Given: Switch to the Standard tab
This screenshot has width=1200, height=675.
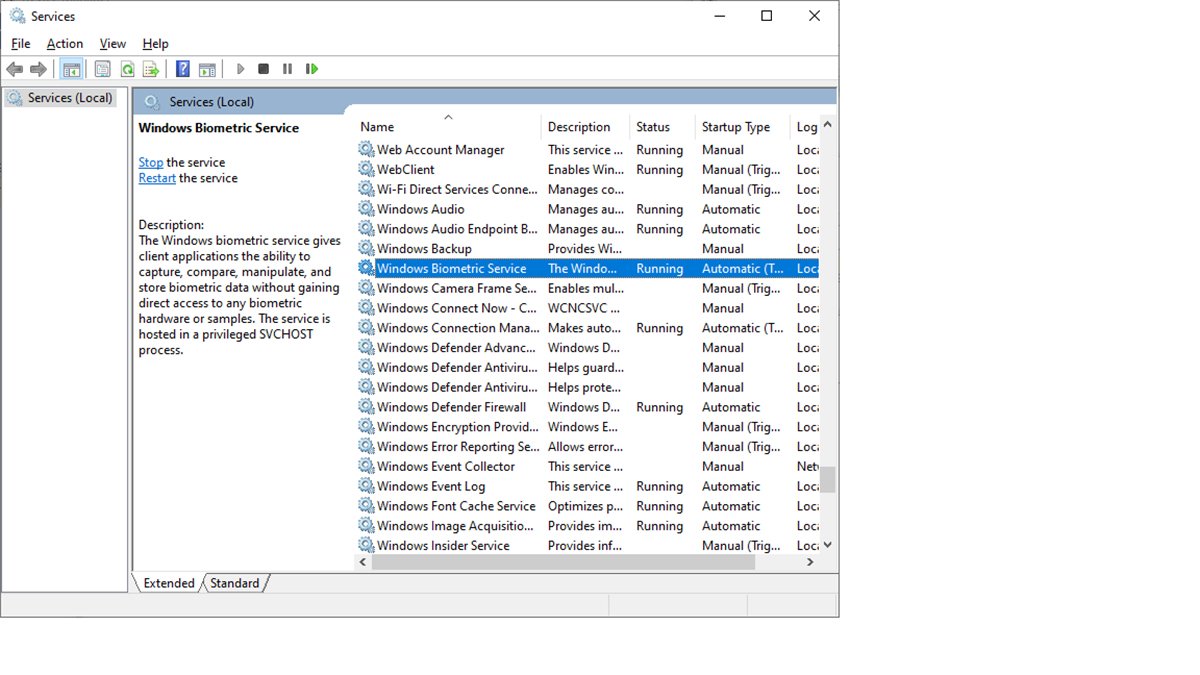Looking at the screenshot, I should coord(234,583).
